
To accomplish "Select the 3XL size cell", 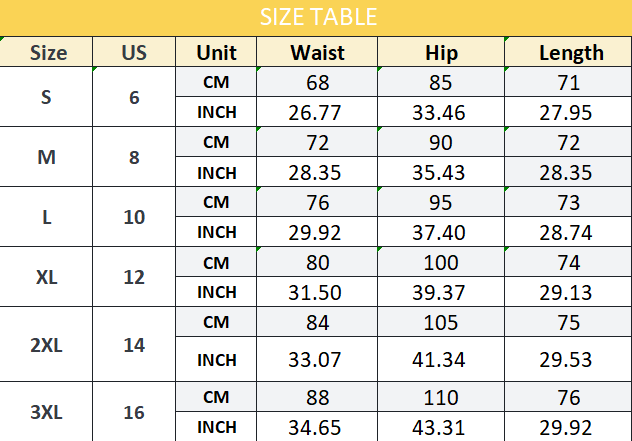I will click(46, 412).
